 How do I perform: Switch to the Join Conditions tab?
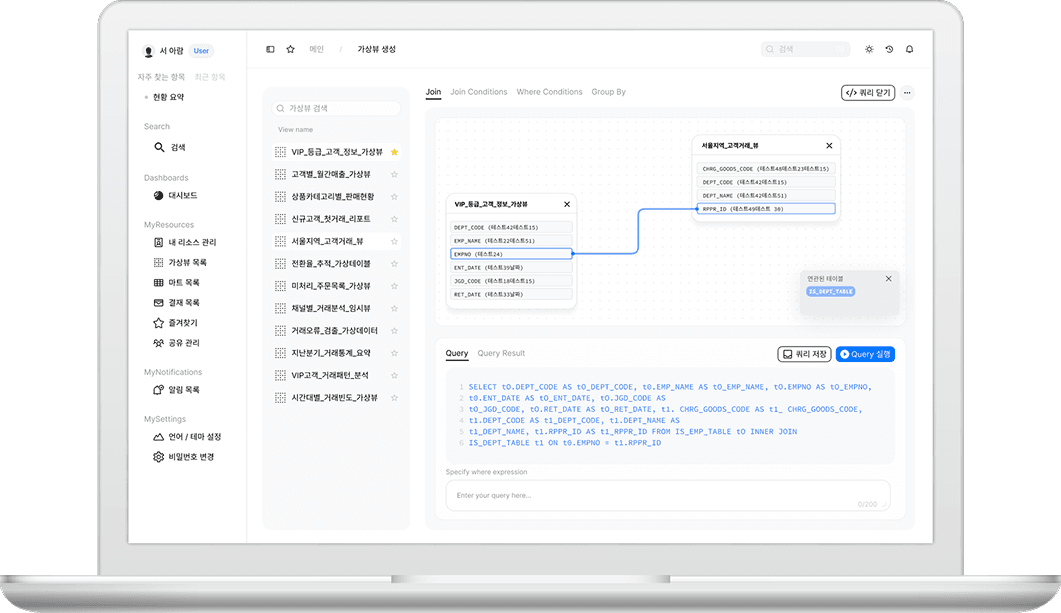pyautogui.click(x=478, y=92)
